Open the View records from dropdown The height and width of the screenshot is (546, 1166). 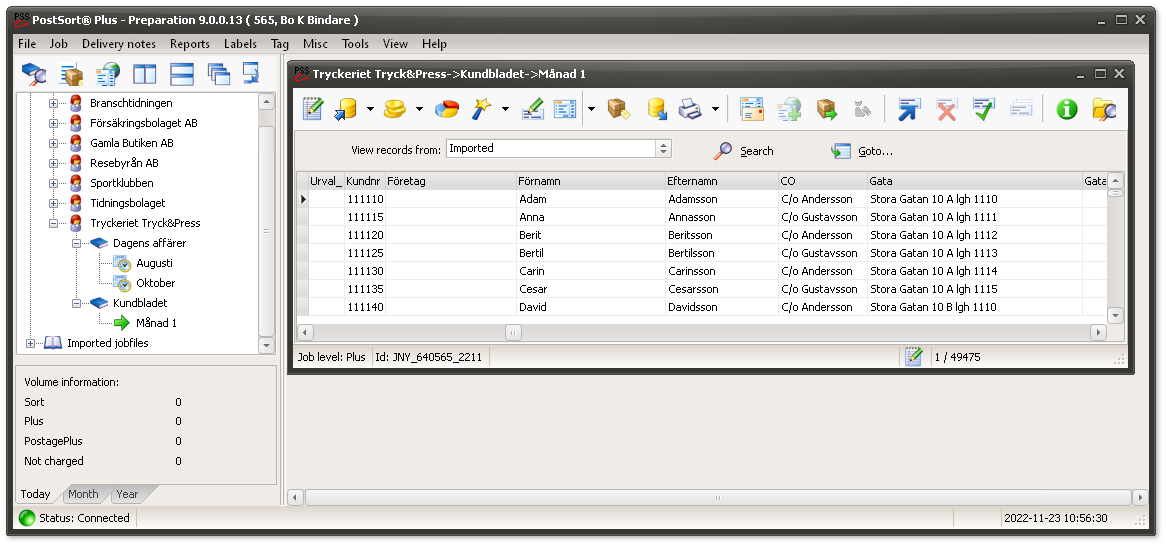663,149
